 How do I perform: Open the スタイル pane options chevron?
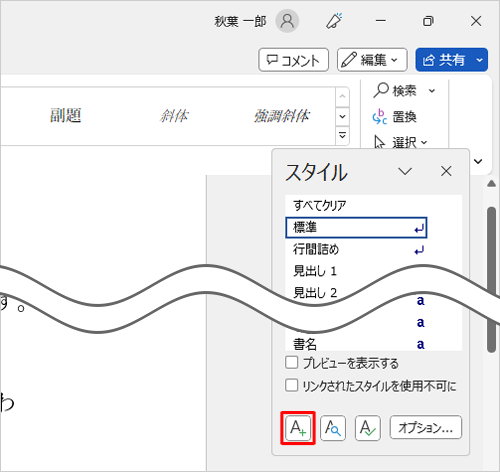coord(405,171)
